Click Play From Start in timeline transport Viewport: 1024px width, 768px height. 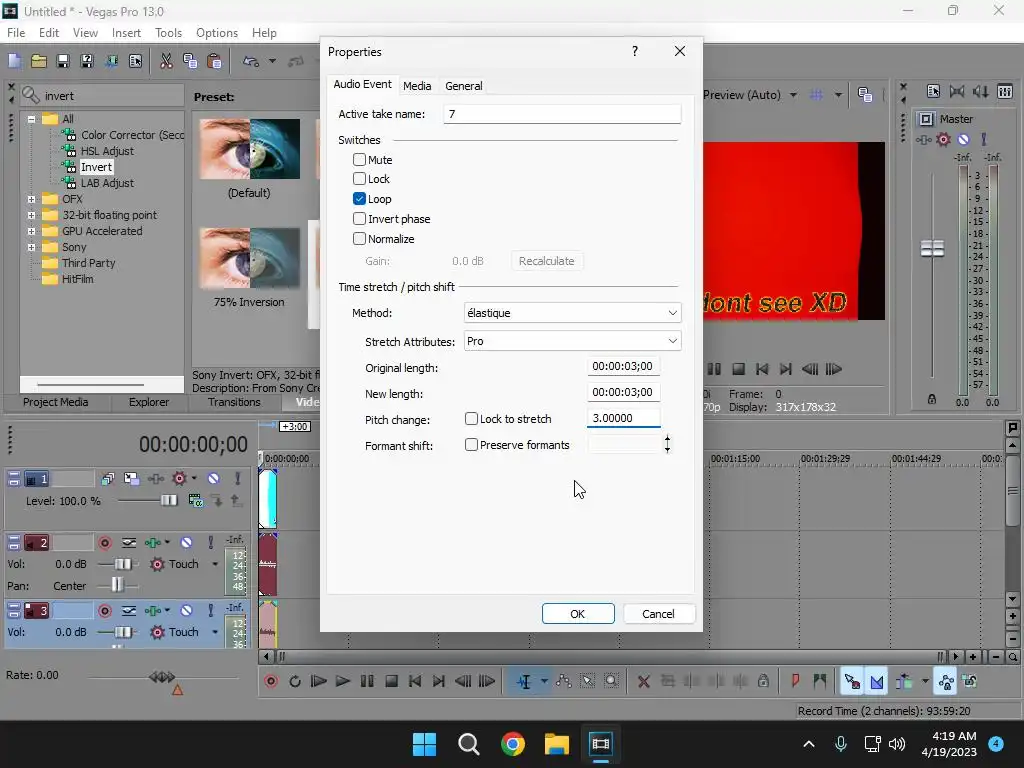[x=319, y=682]
